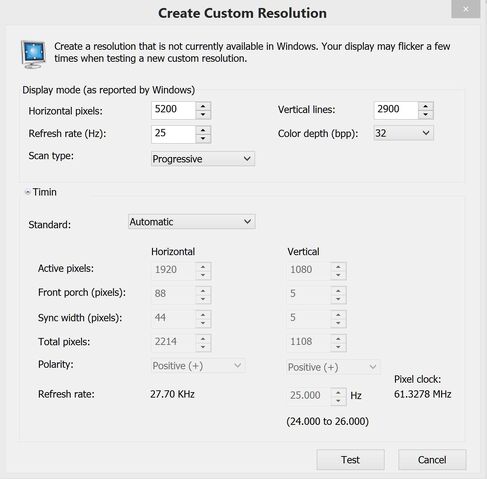This screenshot has width=487, height=479.
Task: Increase the vertical refresh rate 25.000 Hz stepper
Action: pyautogui.click(x=338, y=392)
